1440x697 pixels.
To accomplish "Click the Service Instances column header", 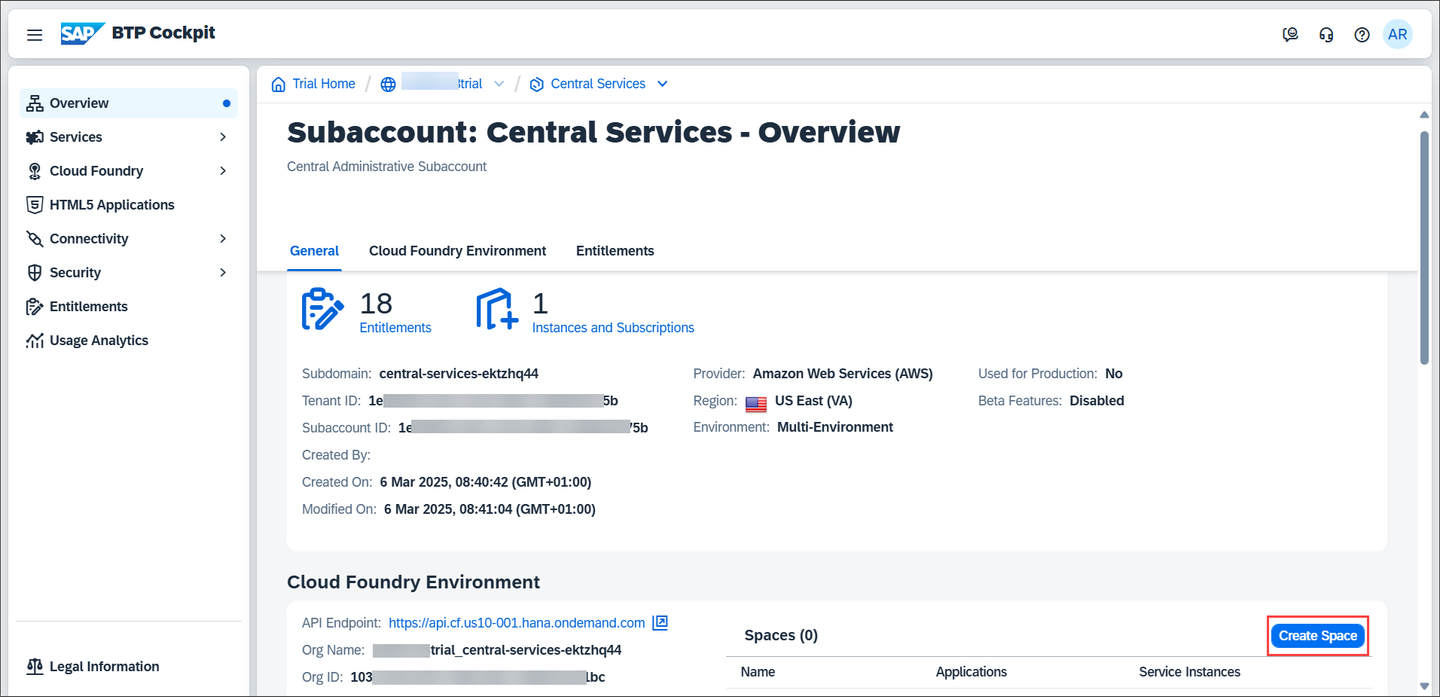I will 1190,672.
